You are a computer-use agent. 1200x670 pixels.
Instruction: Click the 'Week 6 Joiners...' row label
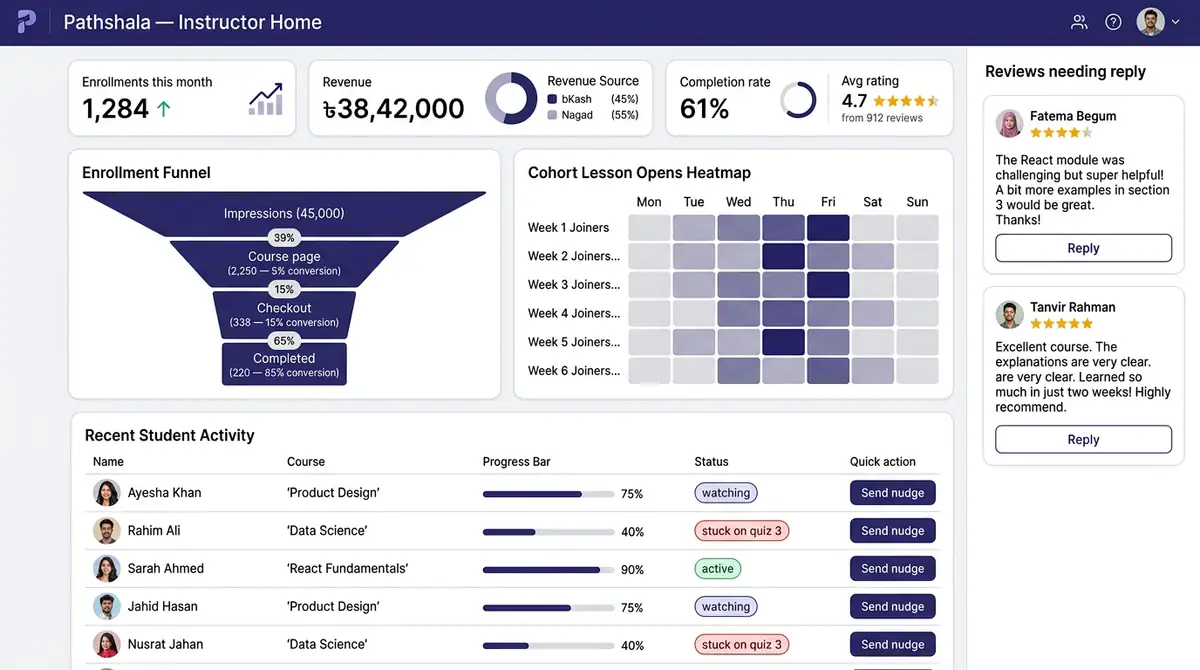[574, 371]
